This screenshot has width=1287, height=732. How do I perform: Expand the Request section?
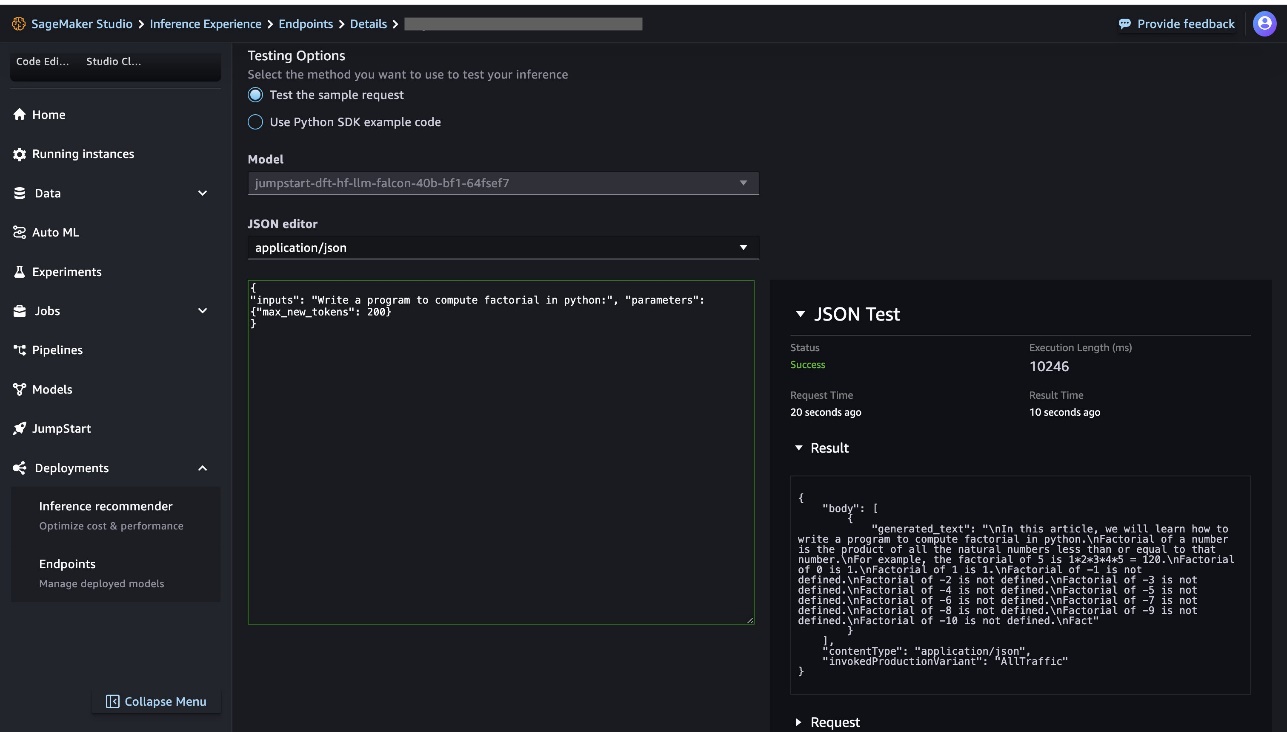pyautogui.click(x=799, y=722)
